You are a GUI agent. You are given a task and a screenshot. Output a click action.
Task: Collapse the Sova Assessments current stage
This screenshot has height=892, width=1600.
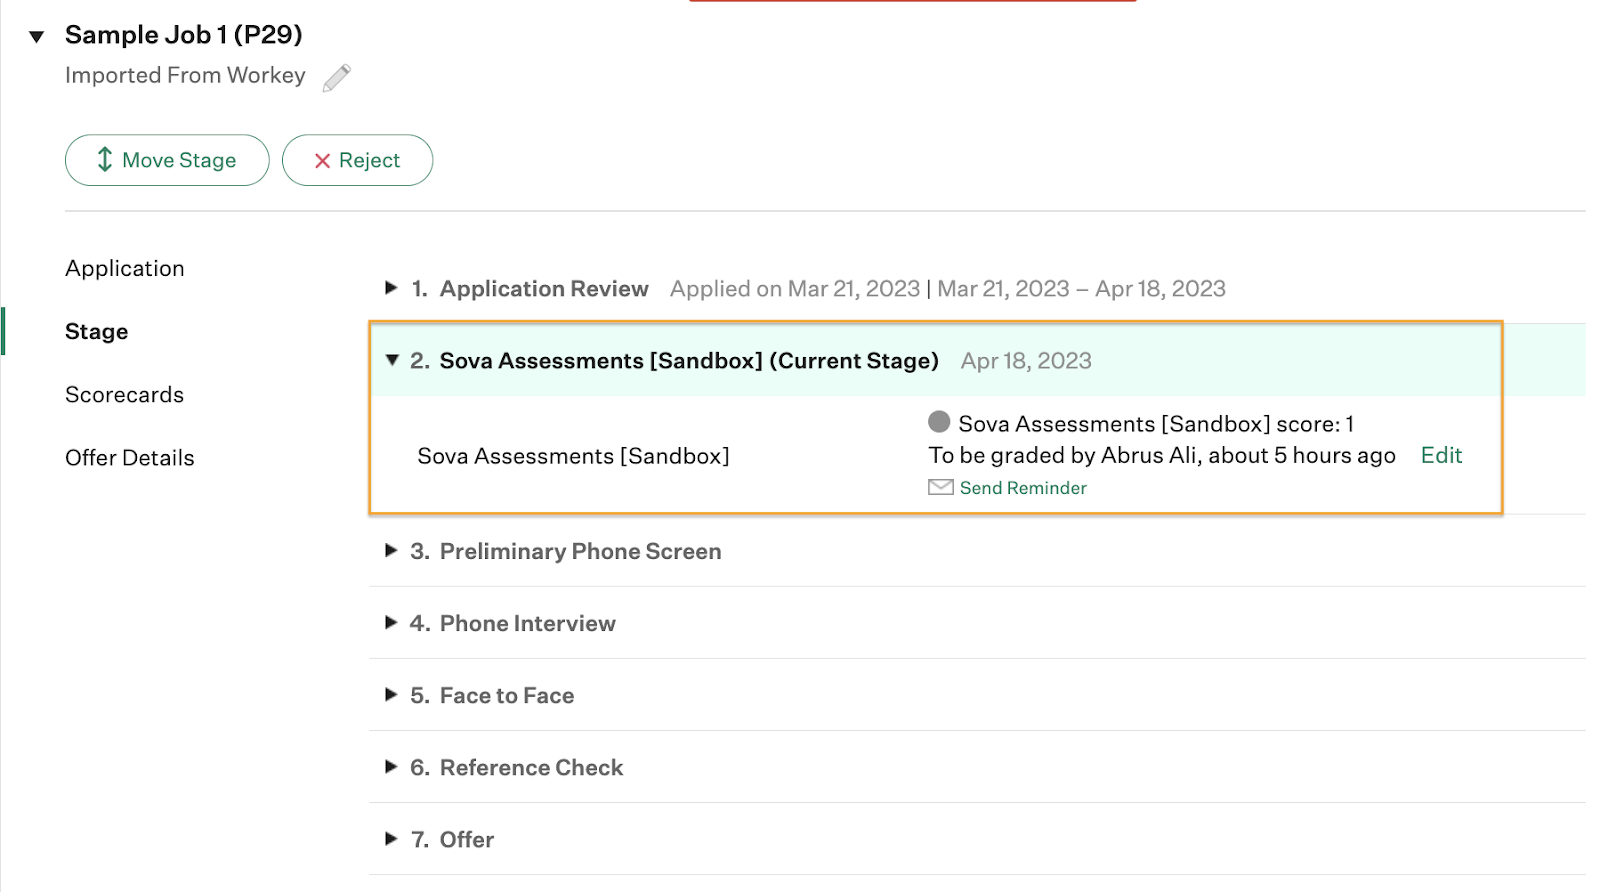(392, 360)
